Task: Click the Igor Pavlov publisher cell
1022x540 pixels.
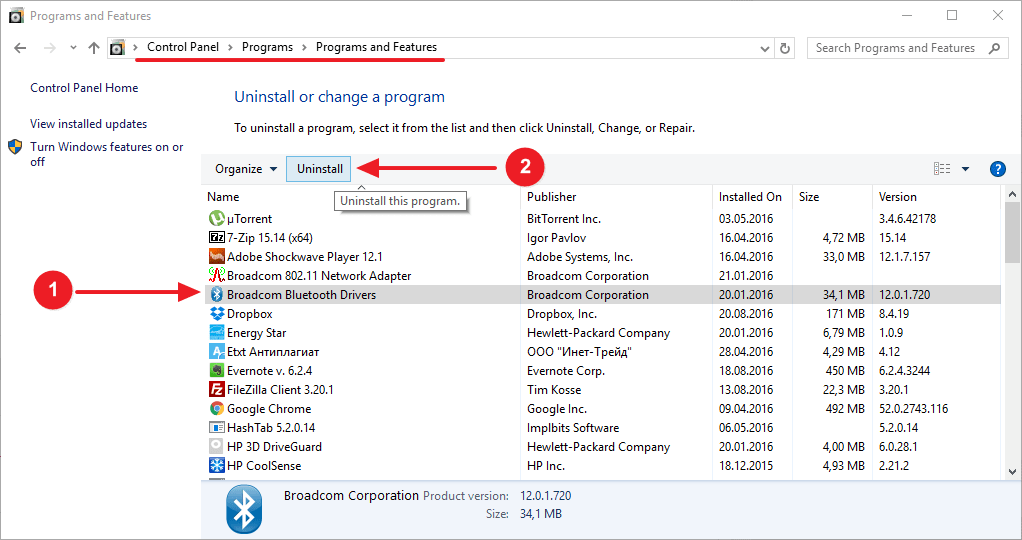Action: pyautogui.click(x=557, y=237)
